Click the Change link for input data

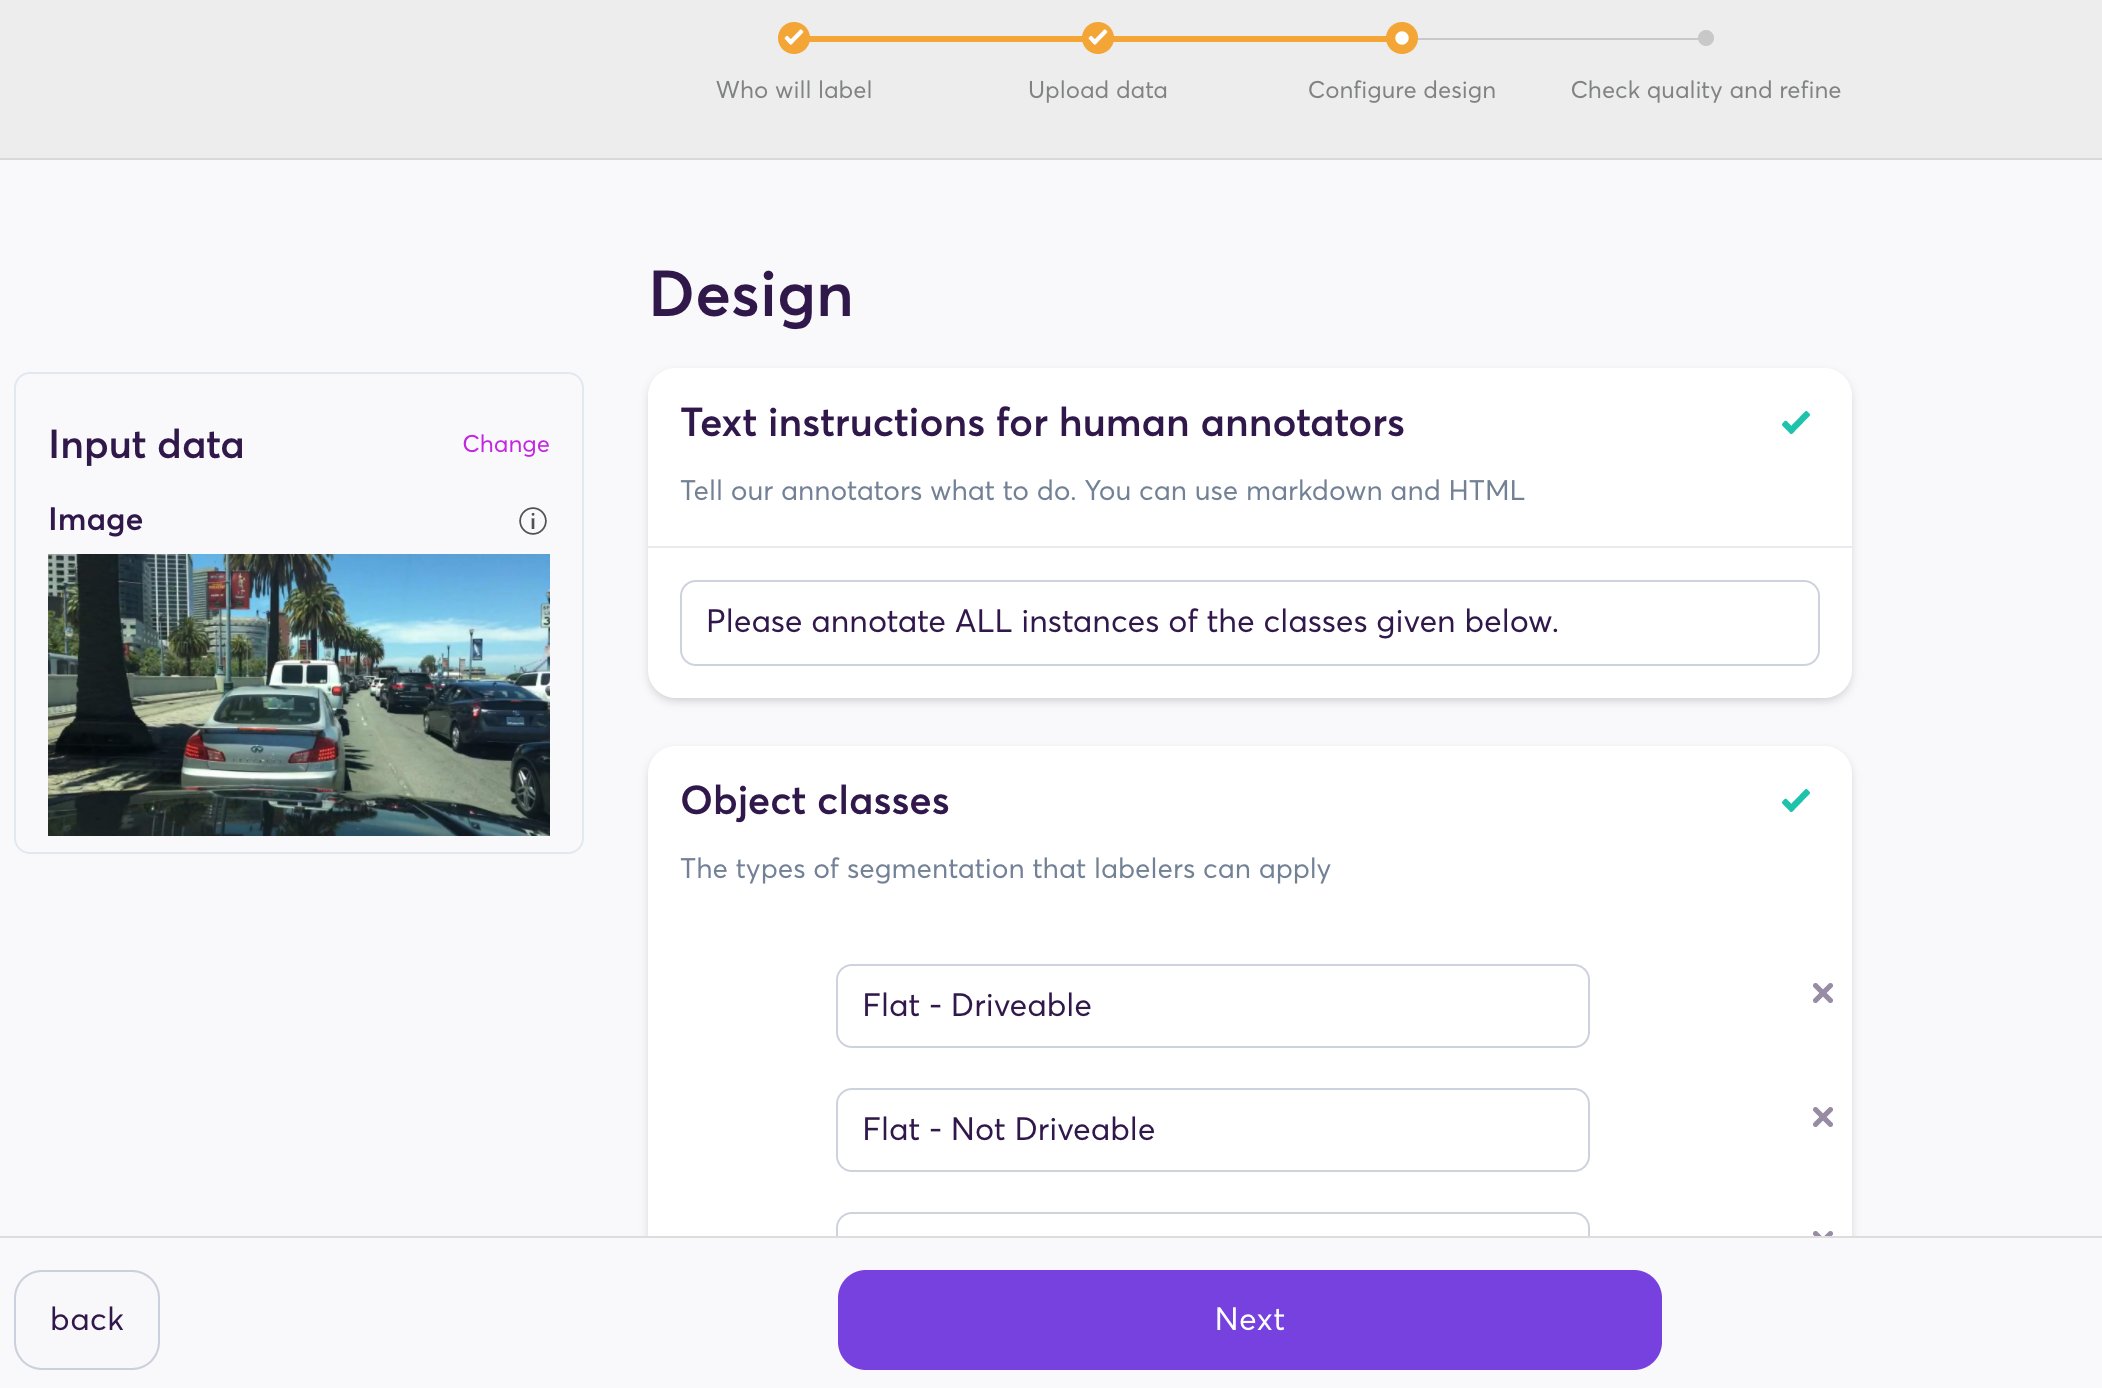click(x=505, y=444)
